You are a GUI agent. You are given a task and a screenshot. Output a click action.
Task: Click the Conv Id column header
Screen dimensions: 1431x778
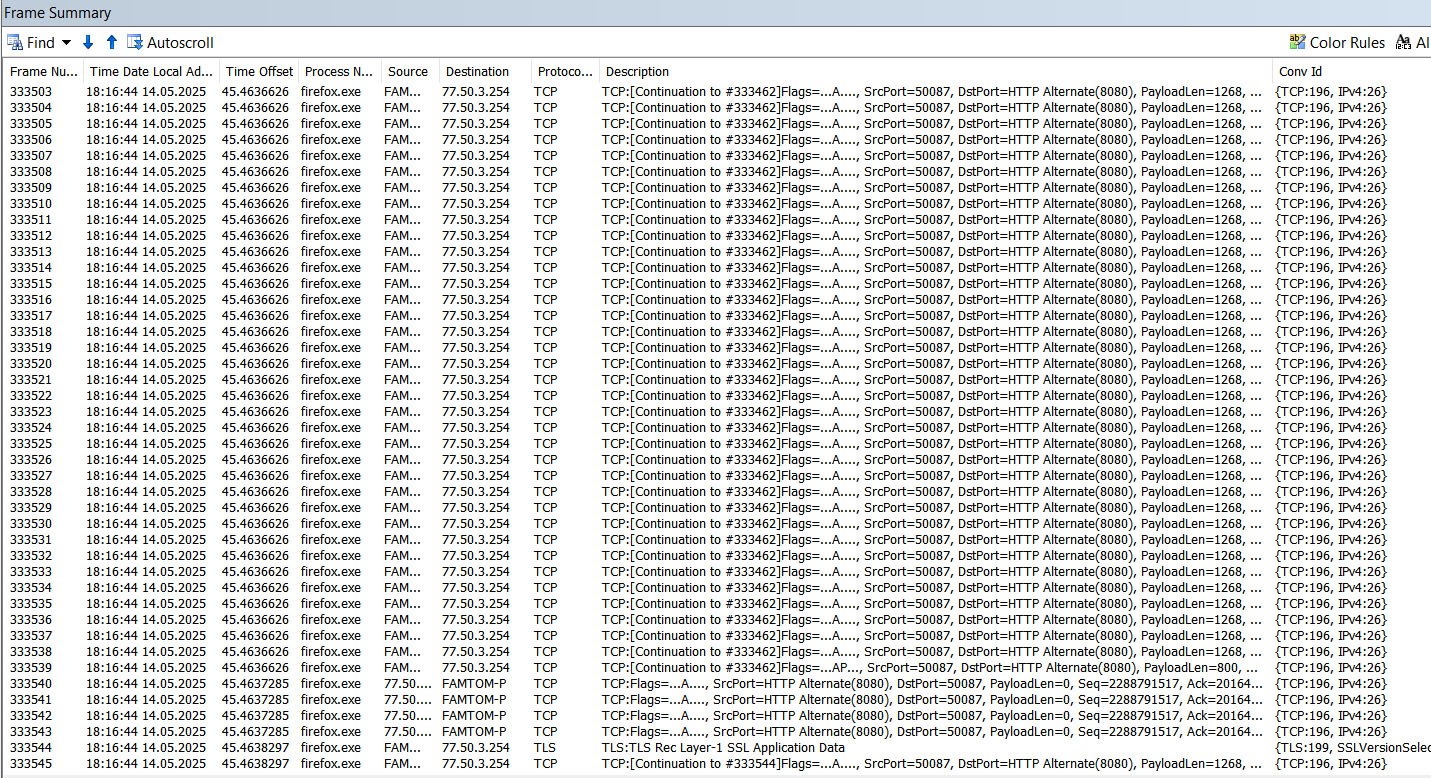click(1350, 71)
